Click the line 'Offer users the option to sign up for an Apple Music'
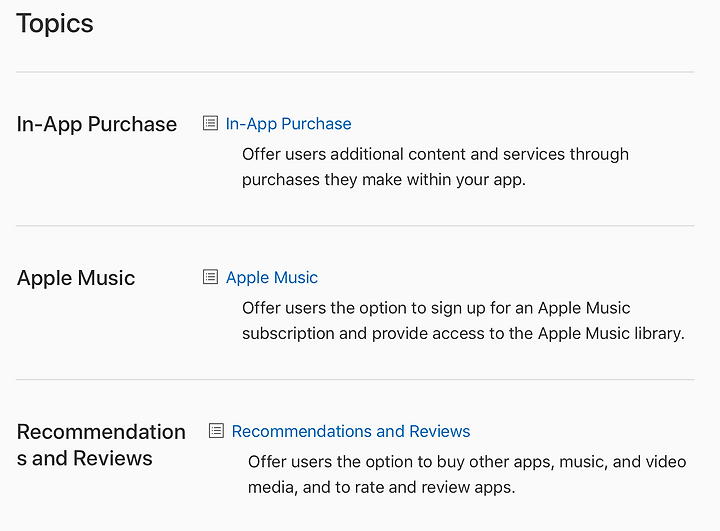The width and height of the screenshot is (720, 531). click(436, 308)
